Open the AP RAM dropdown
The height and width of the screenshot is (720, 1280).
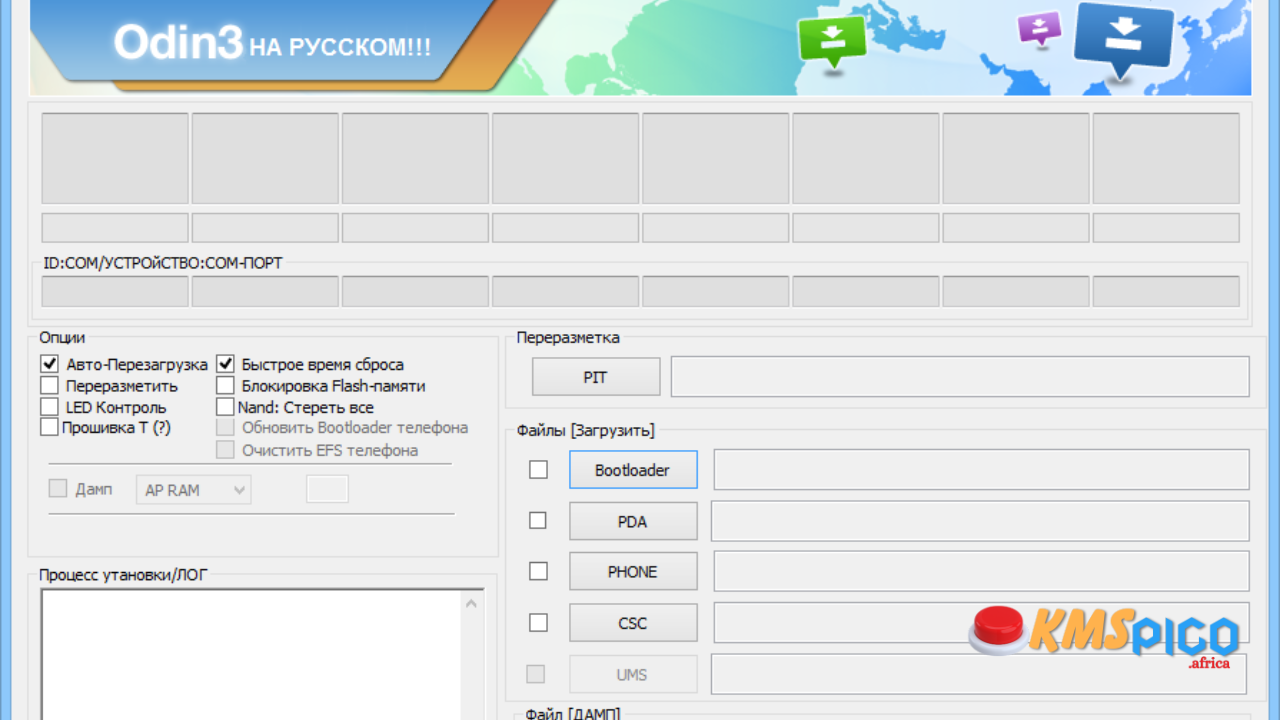click(193, 490)
